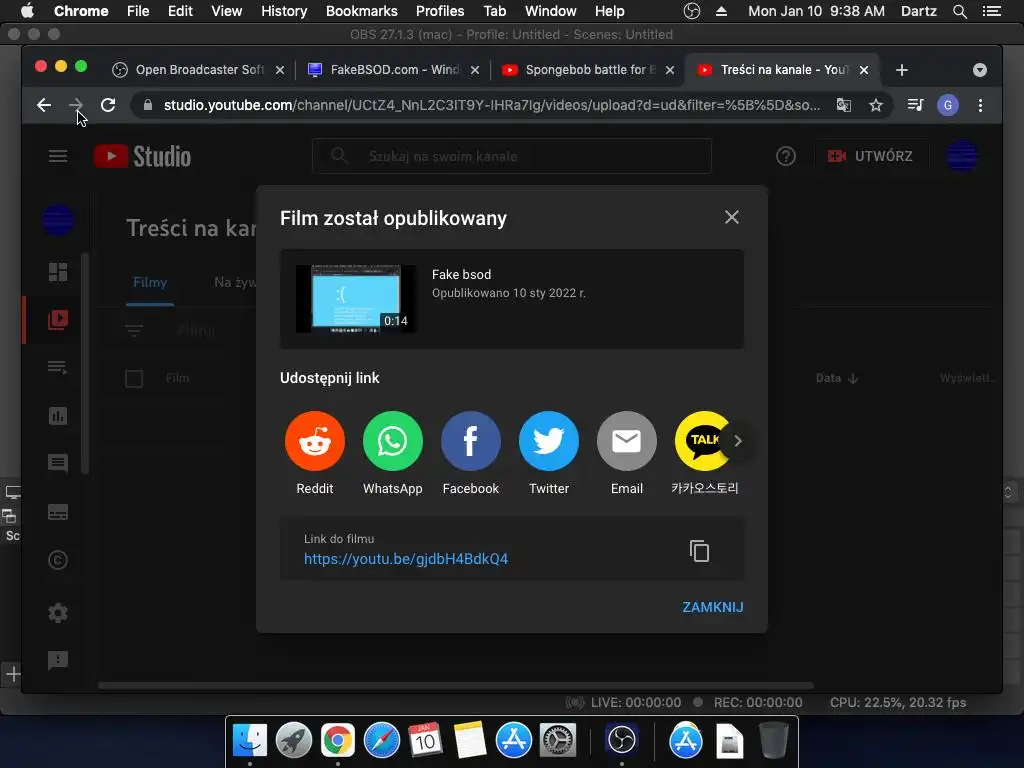The image size is (1024, 768).
Task: Open Chrome media control icon
Action: (x=916, y=105)
